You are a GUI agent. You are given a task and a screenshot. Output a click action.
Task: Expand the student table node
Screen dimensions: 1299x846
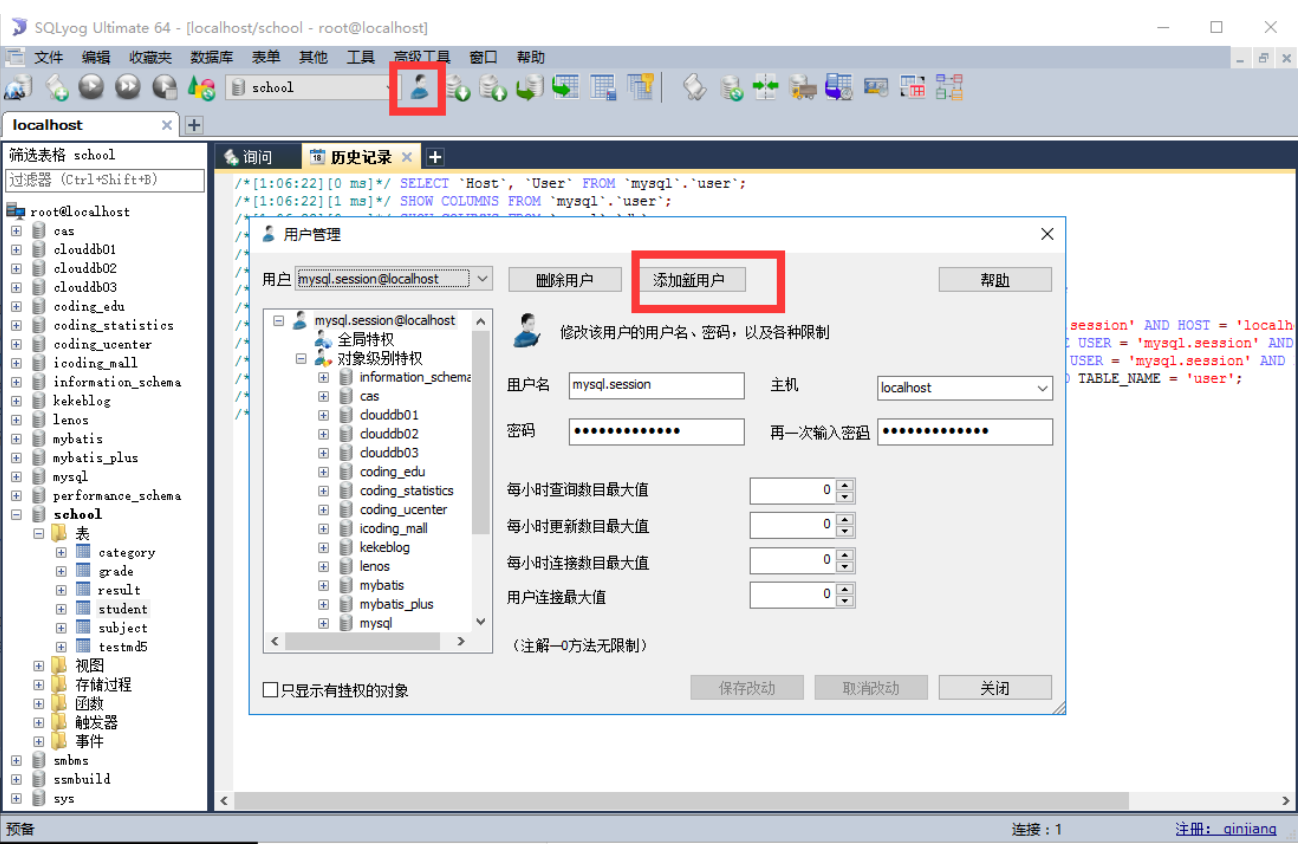[x=61, y=609]
